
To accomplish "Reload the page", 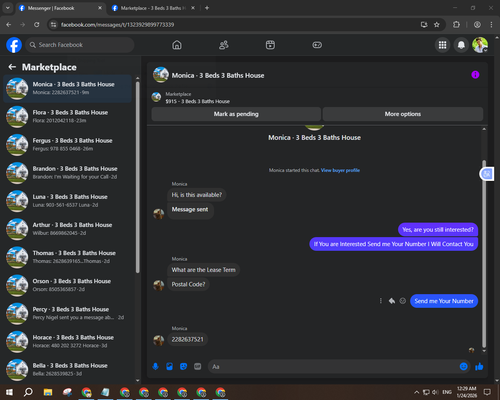I will coord(37,25).
